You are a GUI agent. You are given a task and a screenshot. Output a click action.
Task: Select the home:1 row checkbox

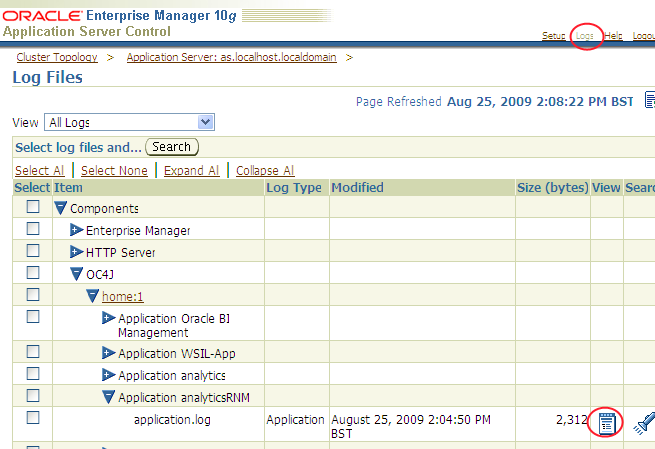click(33, 294)
